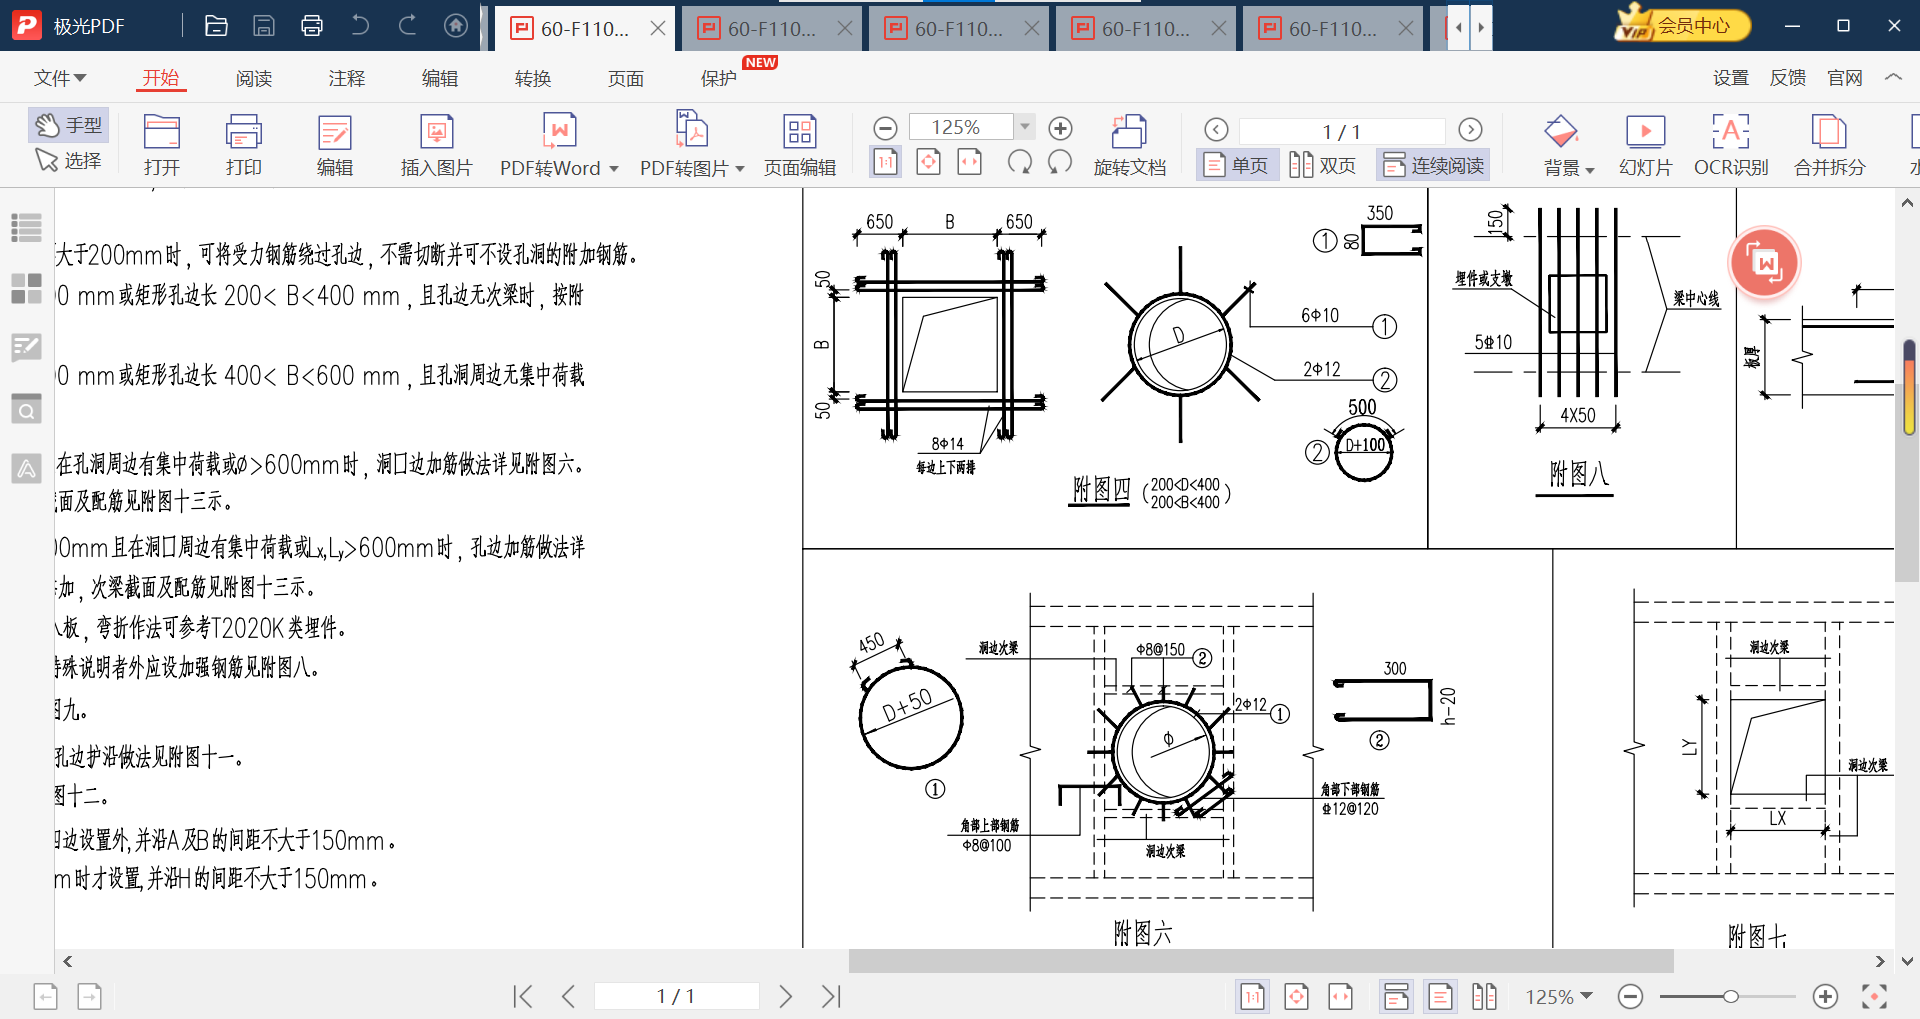Open 合并拆分 merge split tool
The image size is (1920, 1019).
1830,145
